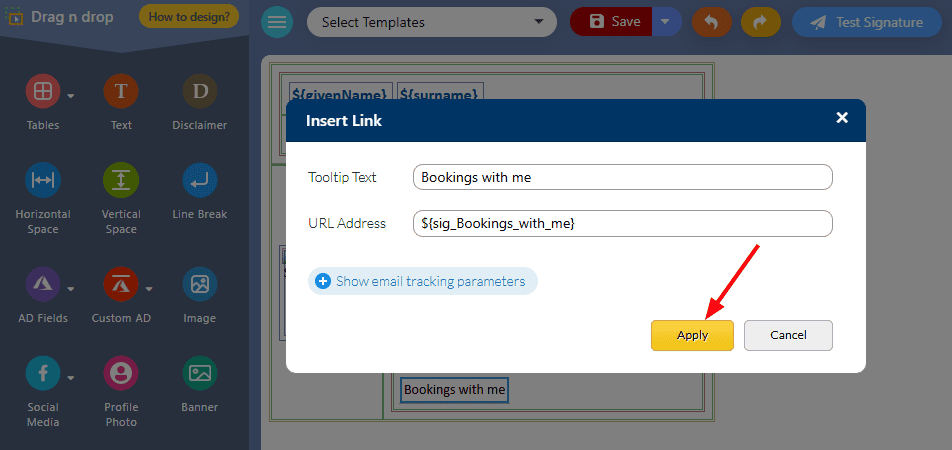Insert a Line Break element

pos(200,180)
